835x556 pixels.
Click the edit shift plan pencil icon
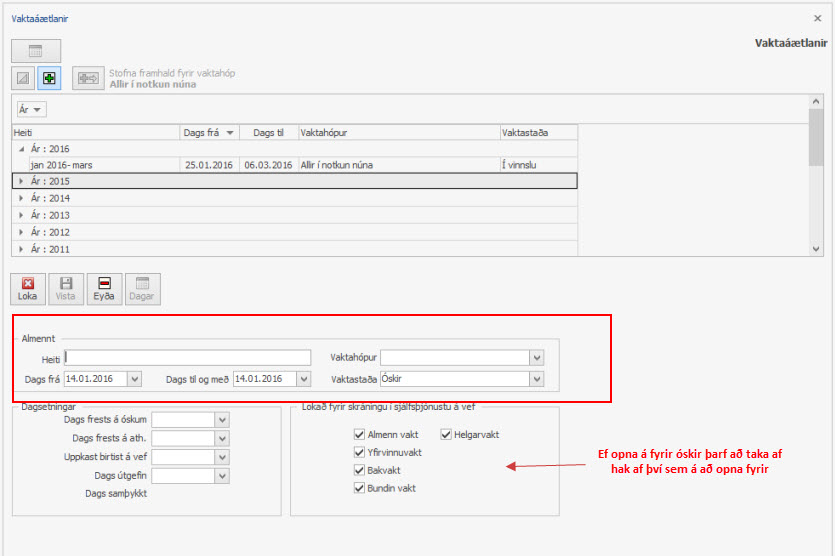coord(23,78)
